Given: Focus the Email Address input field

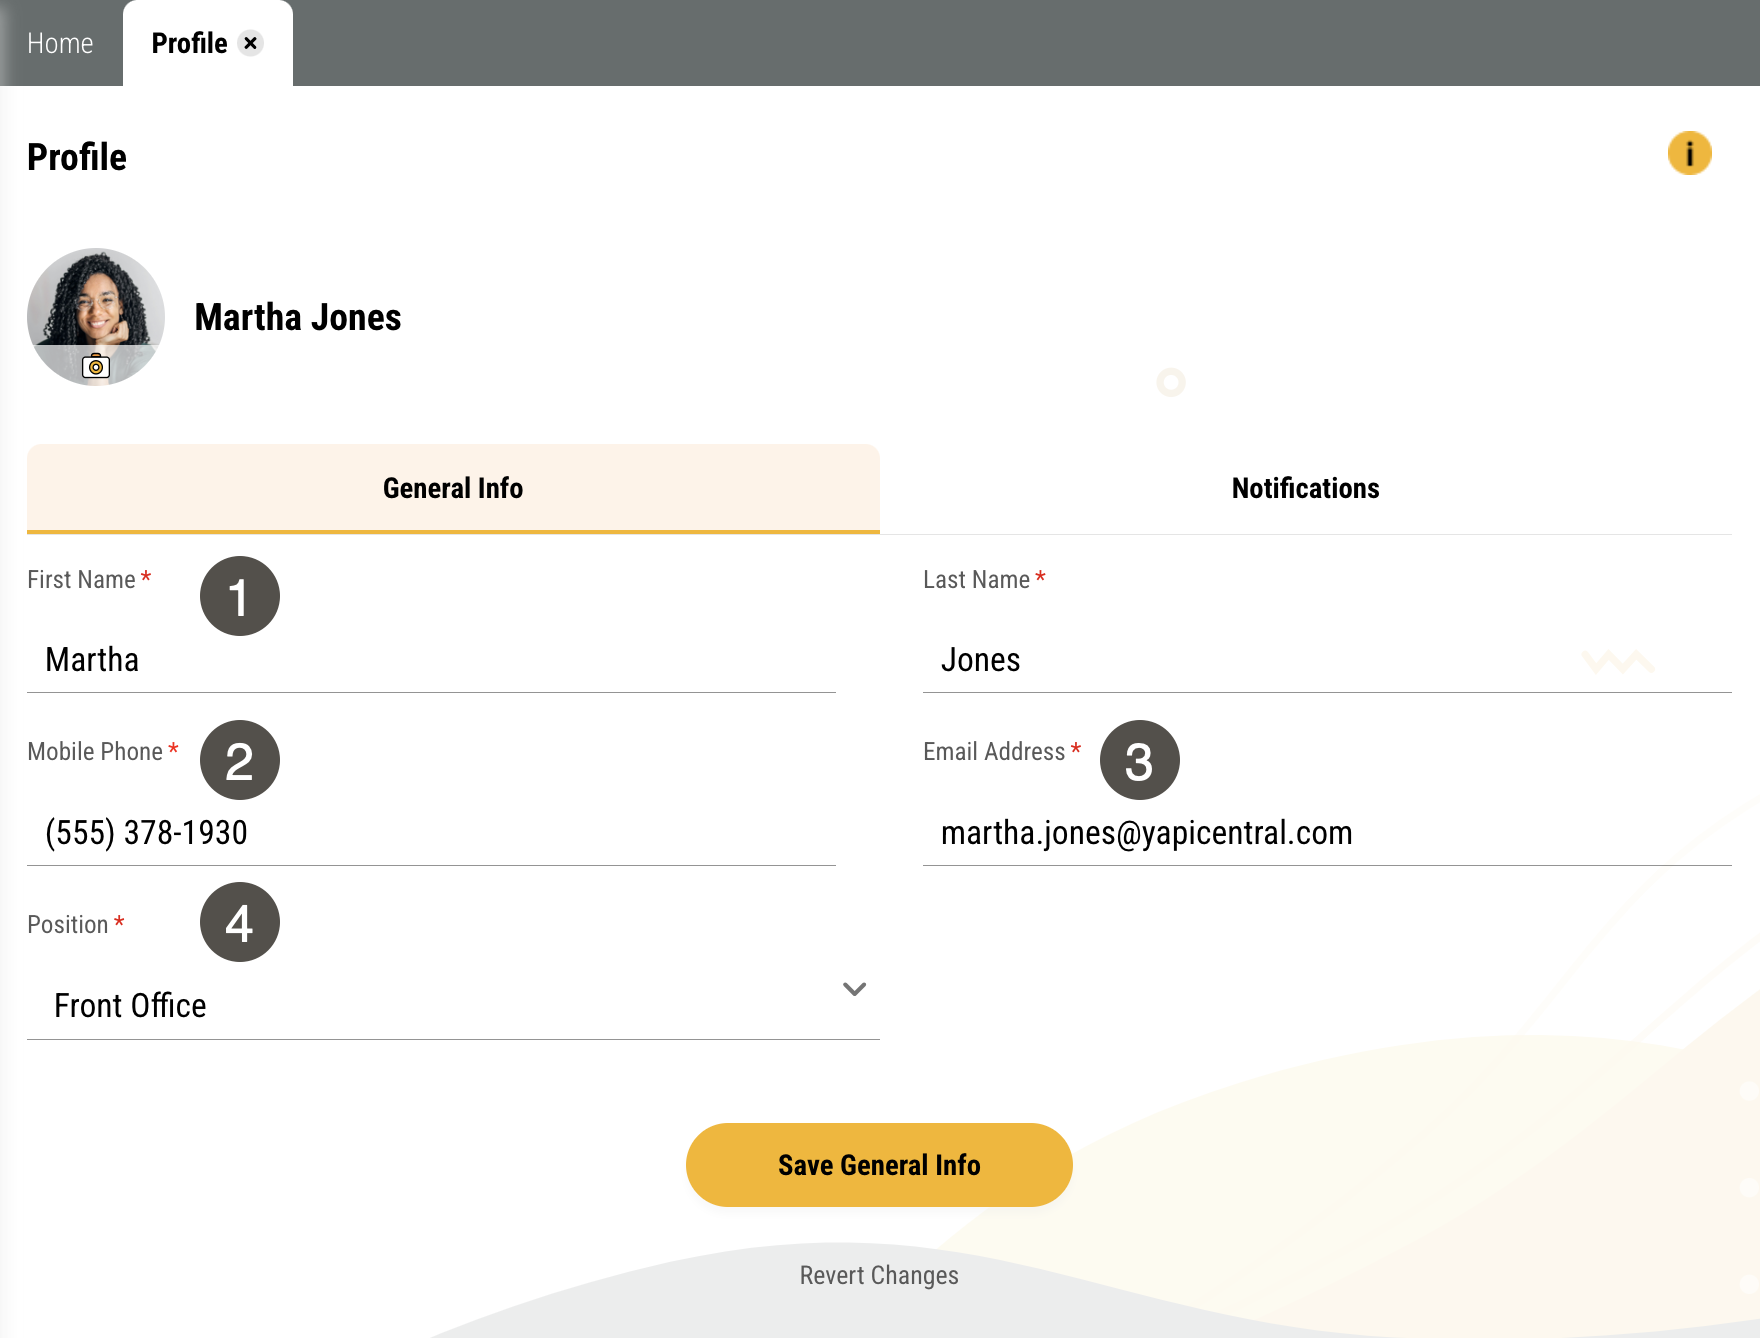Looking at the screenshot, I should (x=1327, y=833).
